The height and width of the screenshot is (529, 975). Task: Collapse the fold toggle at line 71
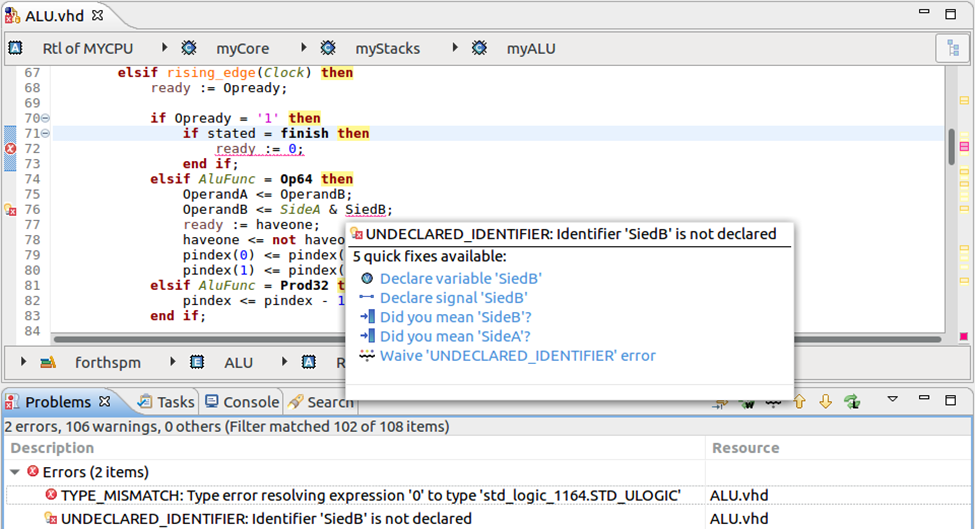pos(45,134)
